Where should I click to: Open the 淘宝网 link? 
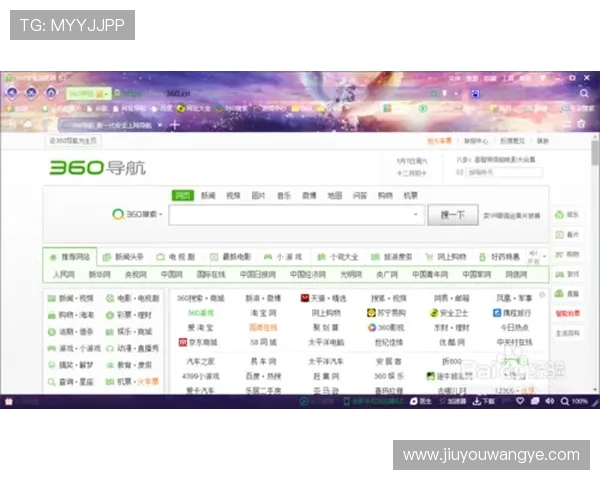[x=263, y=313]
